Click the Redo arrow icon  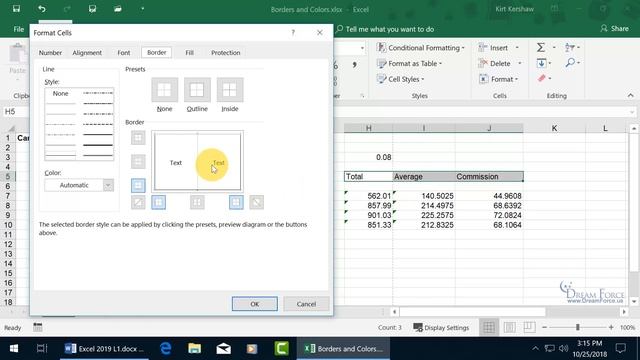(67, 9)
